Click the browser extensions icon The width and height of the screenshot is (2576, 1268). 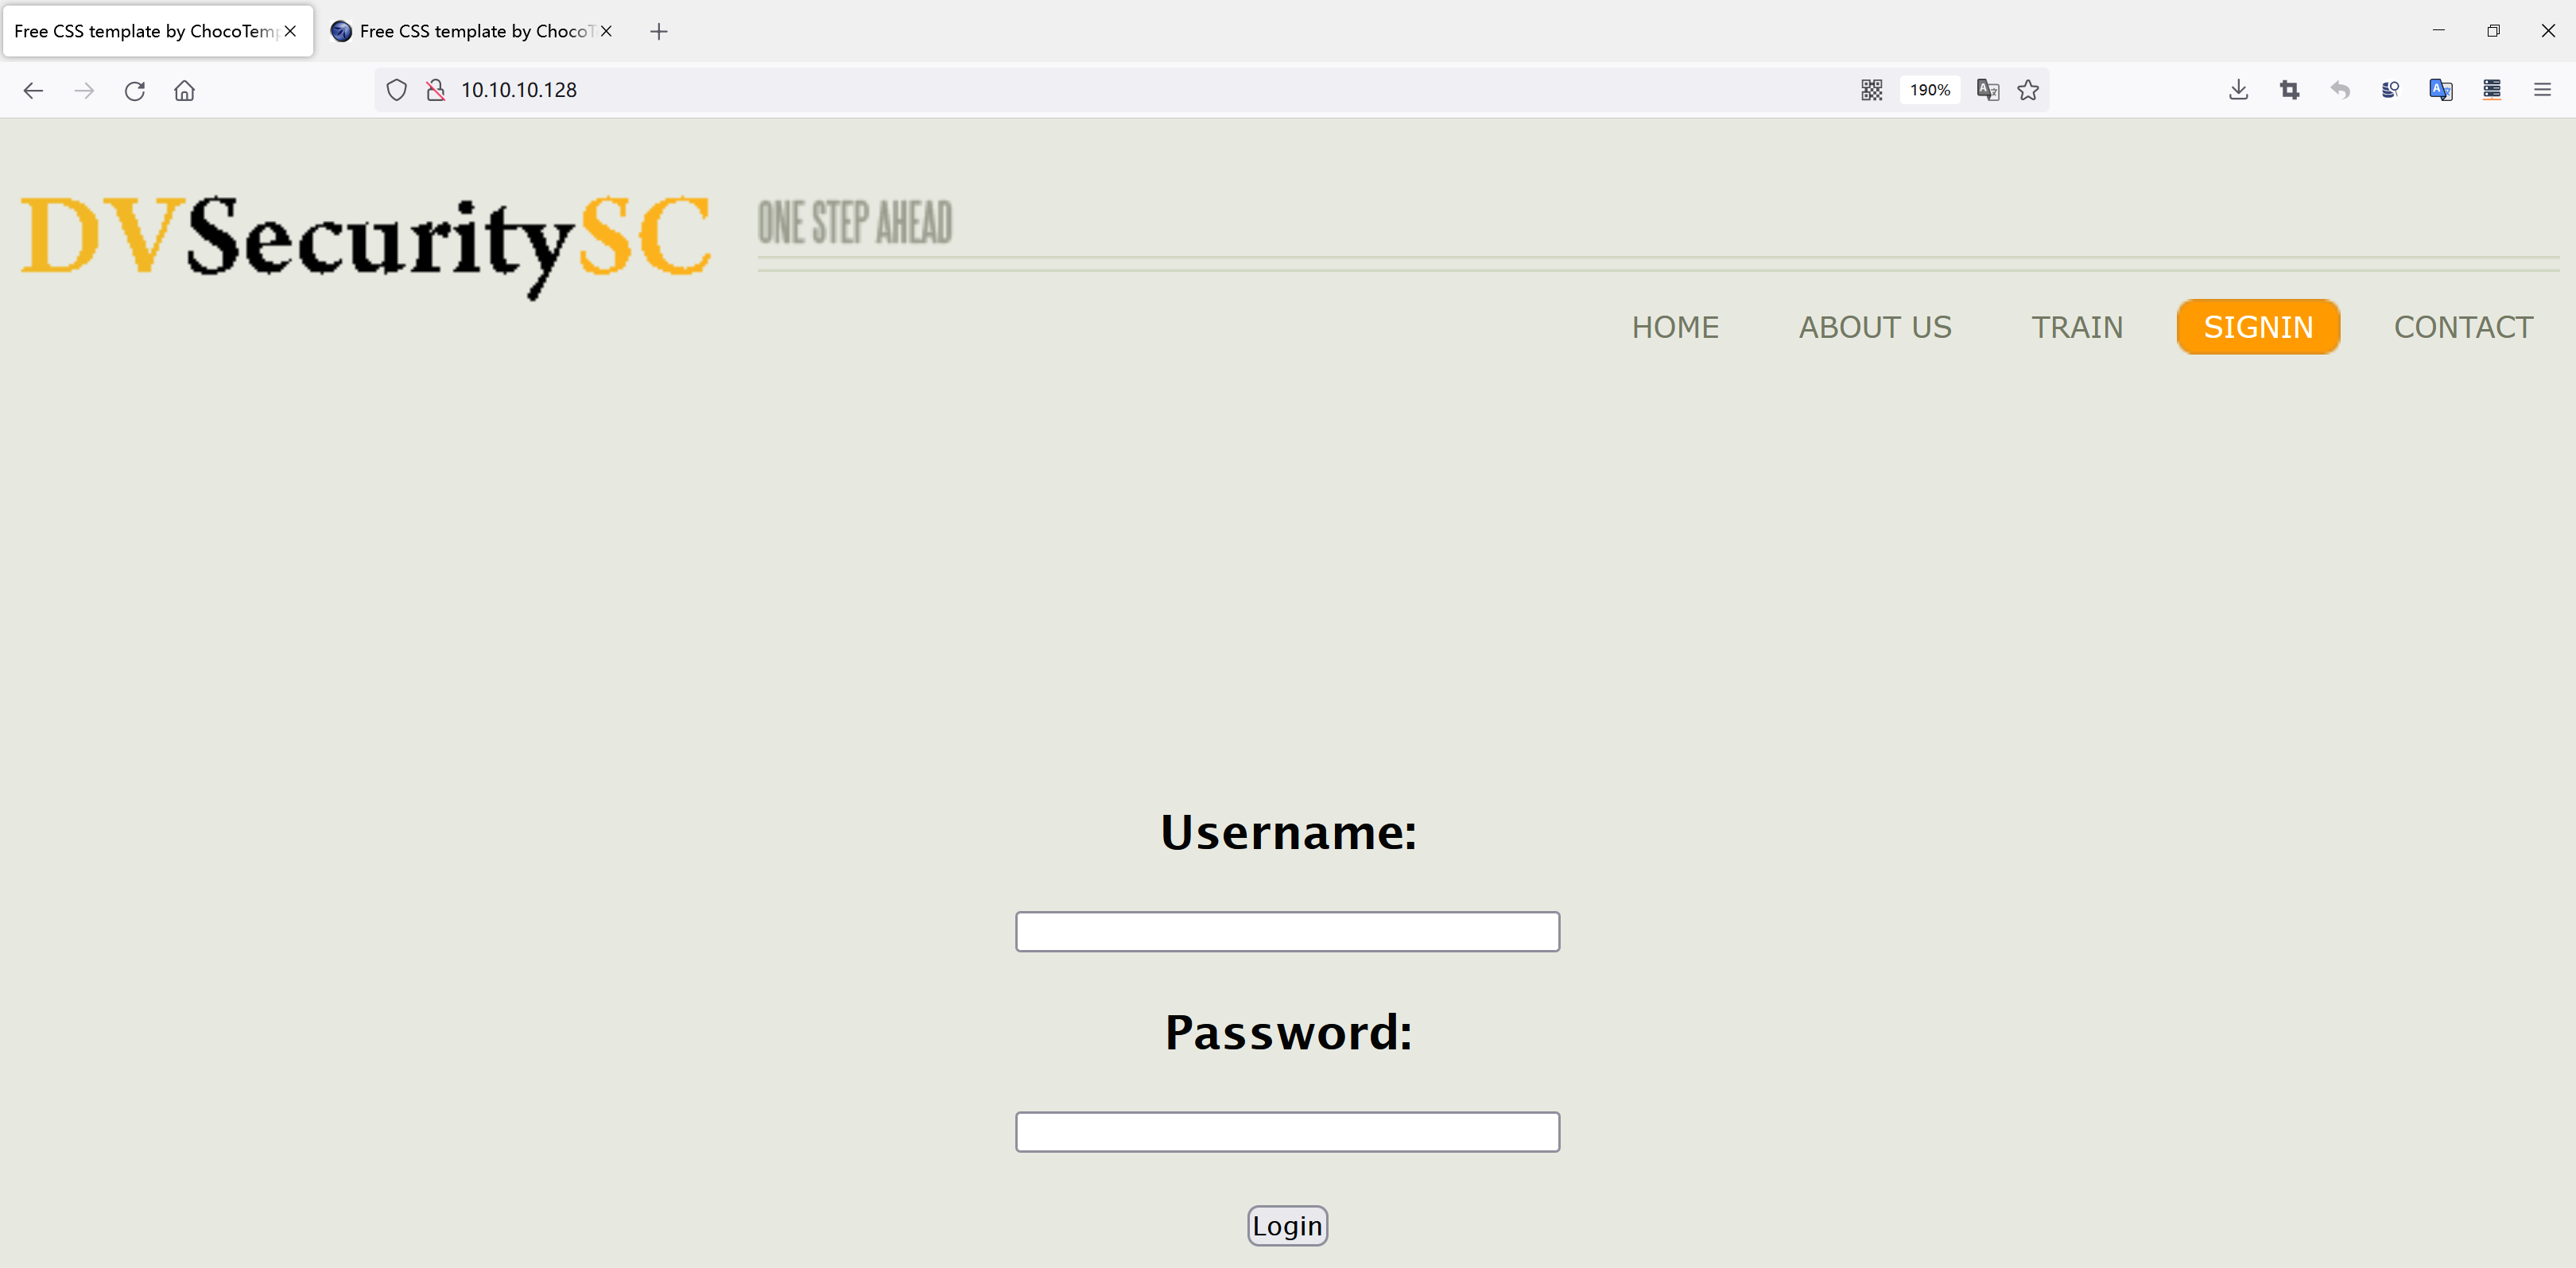pyautogui.click(x=2491, y=91)
